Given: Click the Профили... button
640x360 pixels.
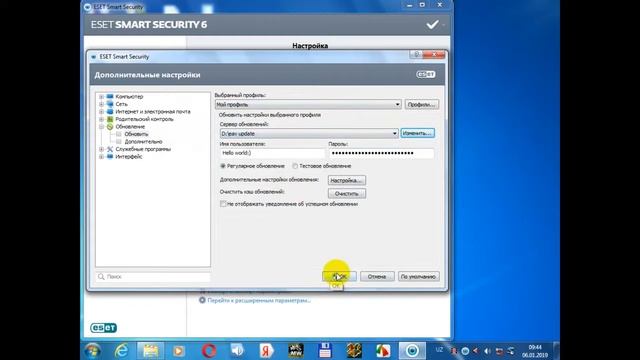Looking at the screenshot, I should [x=422, y=104].
